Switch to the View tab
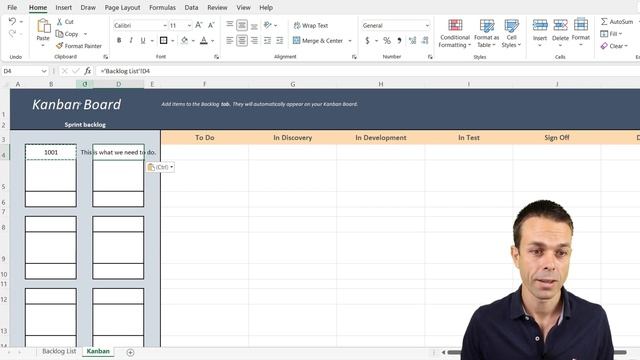This screenshot has height=360, width=640. coord(243,7)
